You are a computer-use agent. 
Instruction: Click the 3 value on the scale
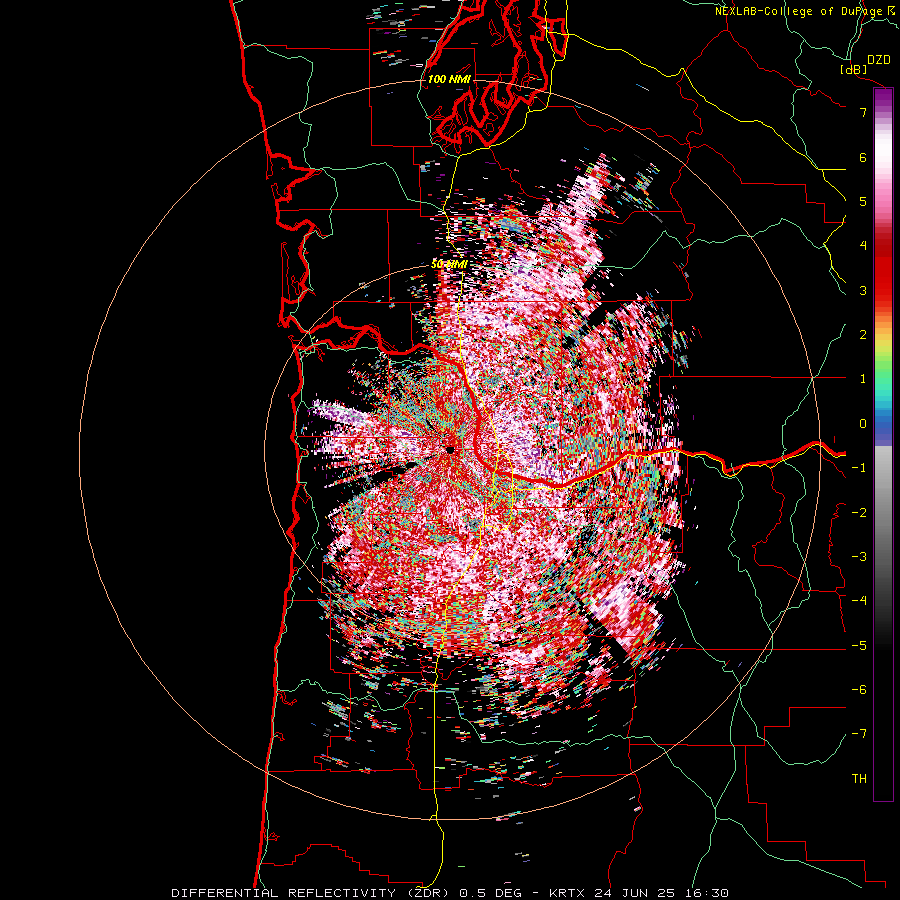pyautogui.click(x=863, y=290)
